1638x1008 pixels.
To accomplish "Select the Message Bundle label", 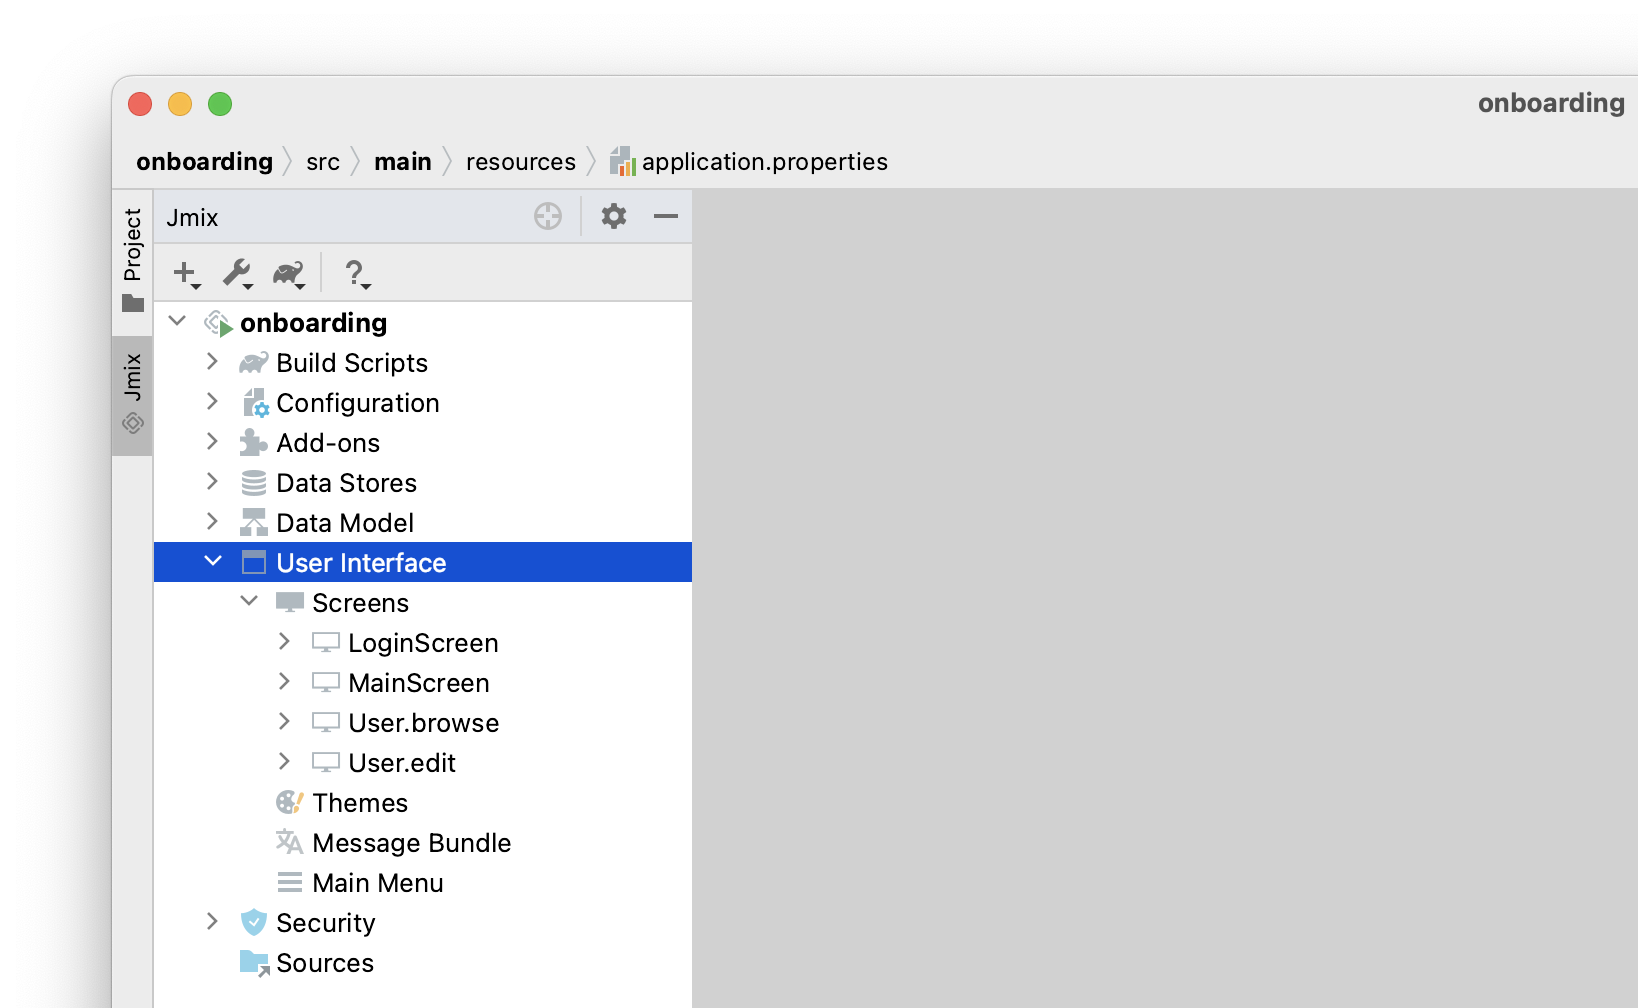I will (x=412, y=843).
